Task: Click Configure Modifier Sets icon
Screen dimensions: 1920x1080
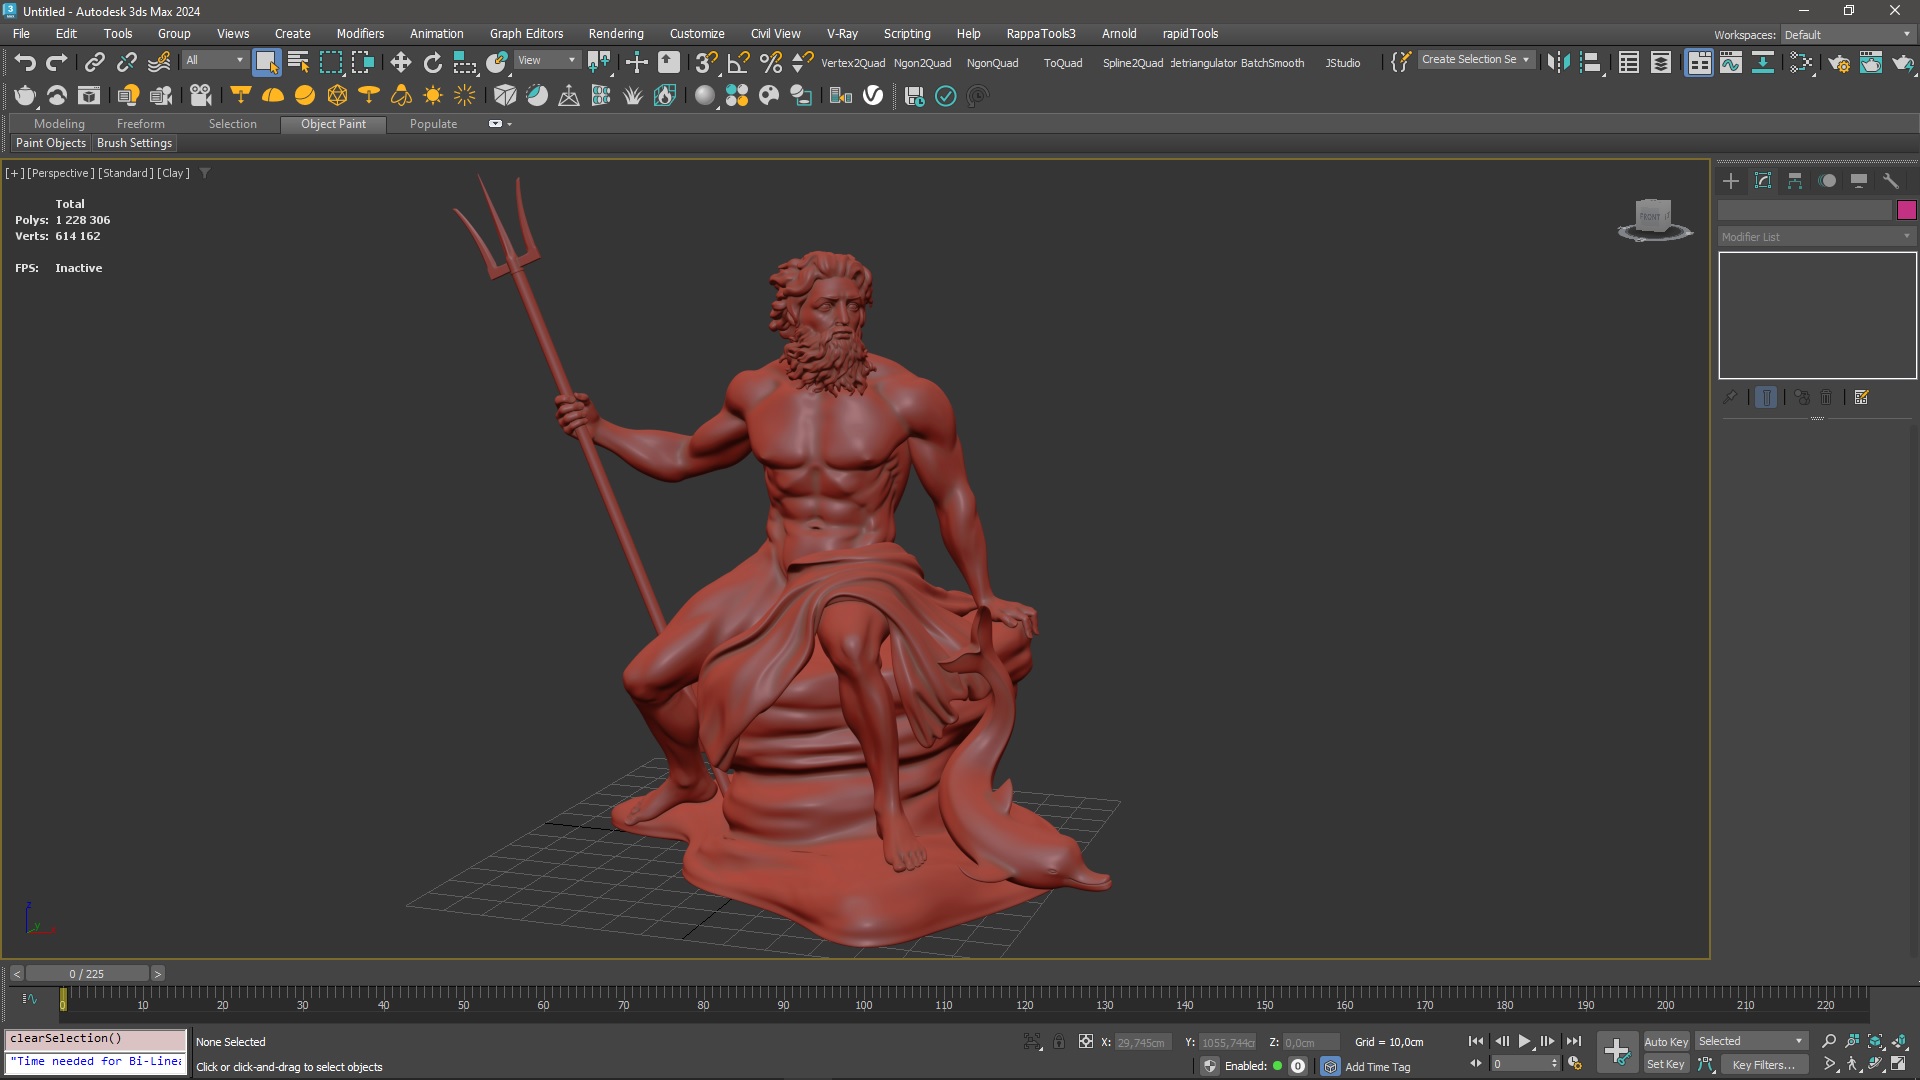Action: click(x=1861, y=398)
